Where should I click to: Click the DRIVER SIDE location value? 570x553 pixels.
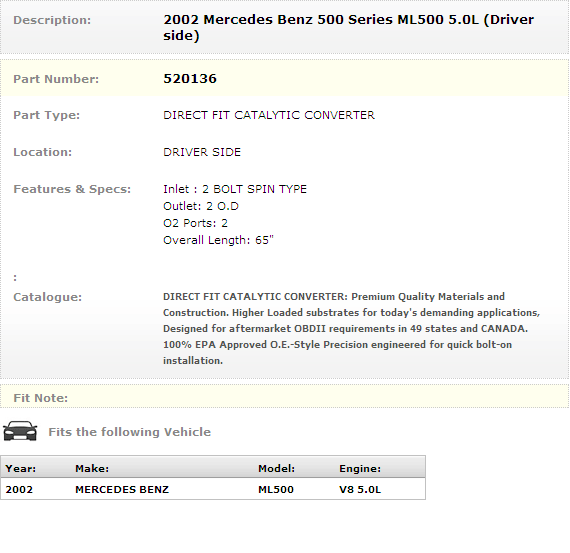(202, 152)
